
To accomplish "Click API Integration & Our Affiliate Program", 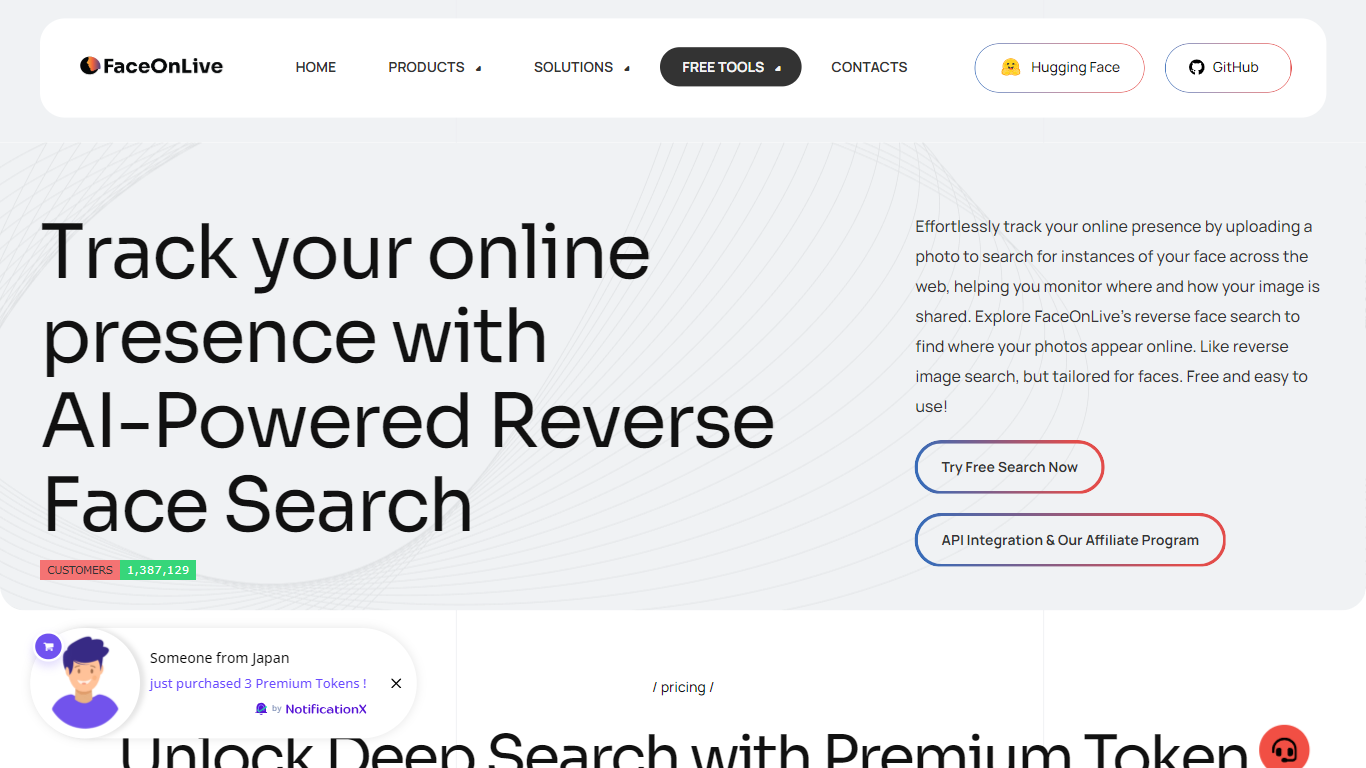I will coord(1069,540).
